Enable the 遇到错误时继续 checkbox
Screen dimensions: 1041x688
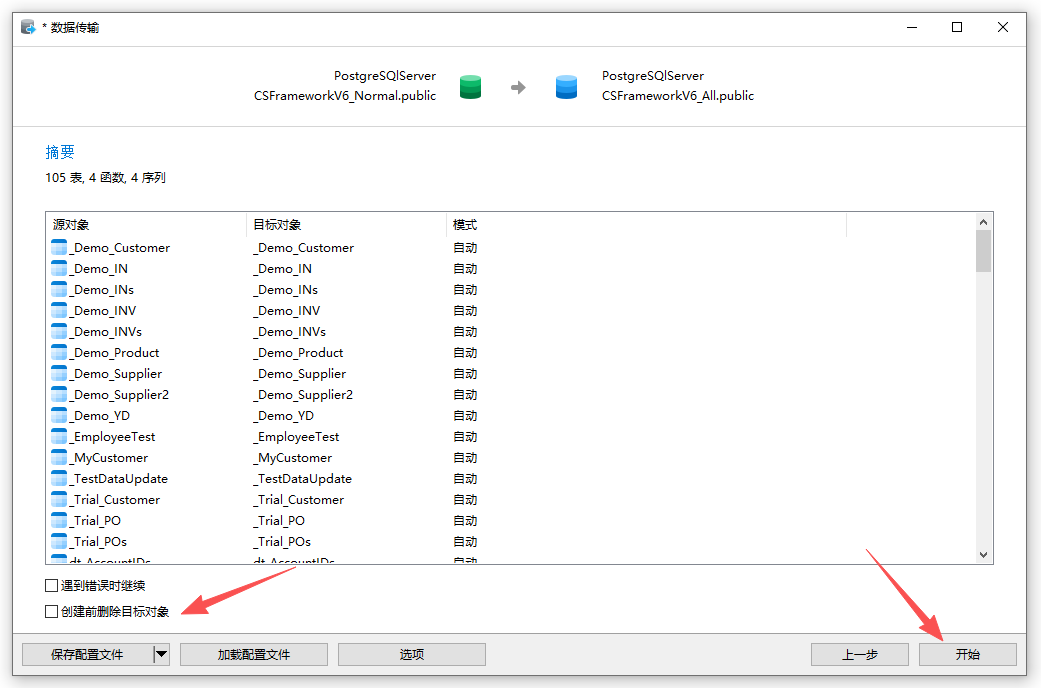tap(51, 585)
